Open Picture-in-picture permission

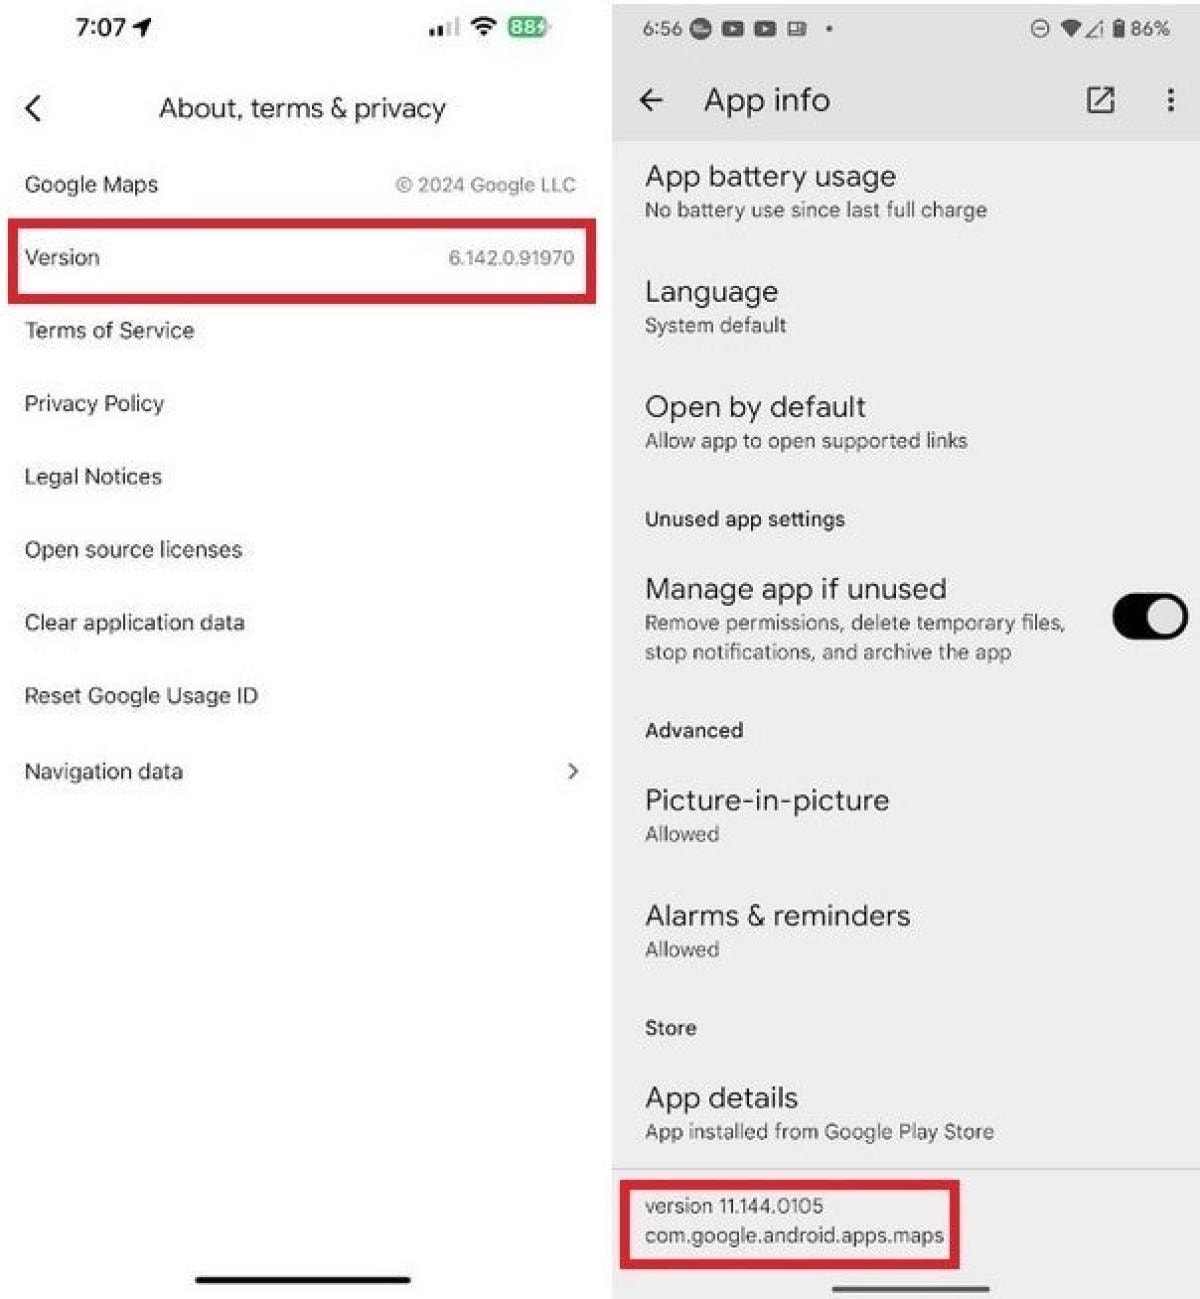click(905, 815)
